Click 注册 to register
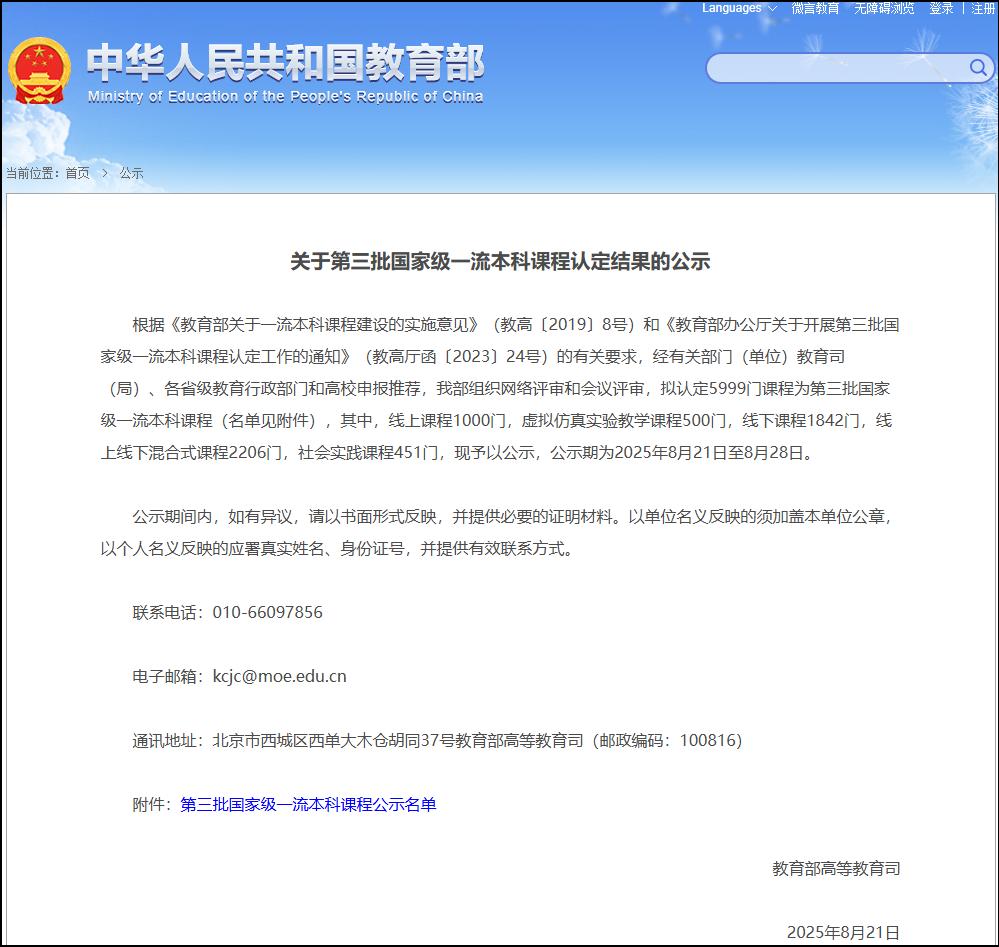 (x=983, y=8)
